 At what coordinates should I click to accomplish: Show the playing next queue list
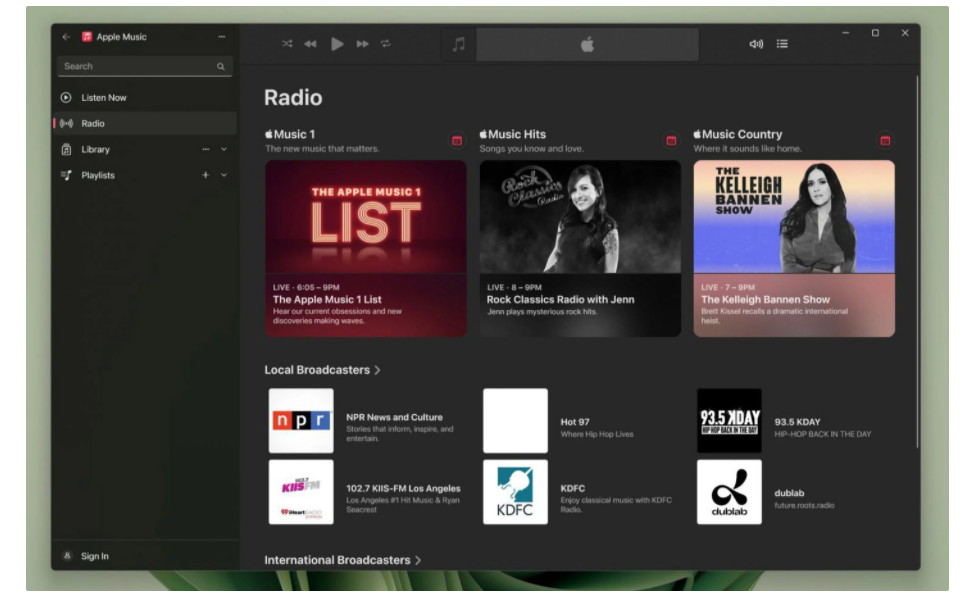click(782, 44)
